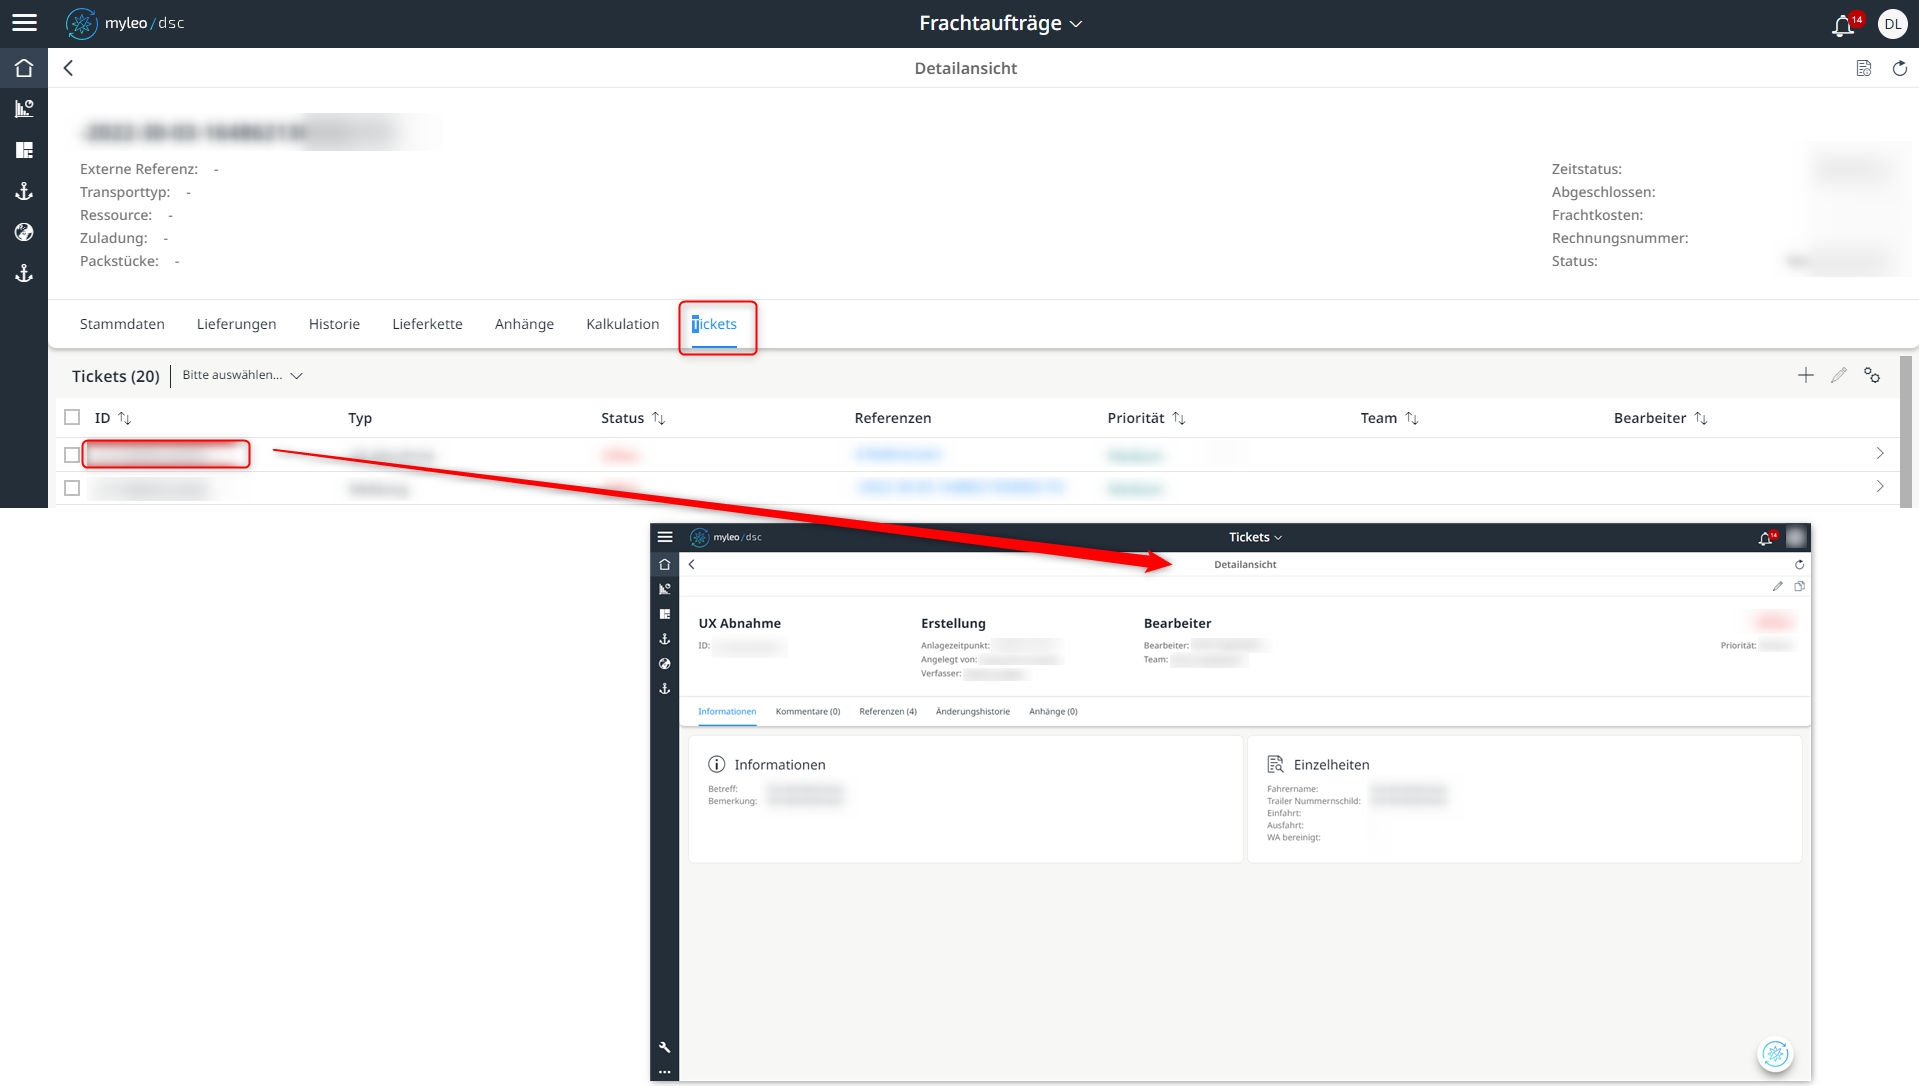The image size is (1919, 1086).
Task: Click the Referenzen column header
Action: 893,418
